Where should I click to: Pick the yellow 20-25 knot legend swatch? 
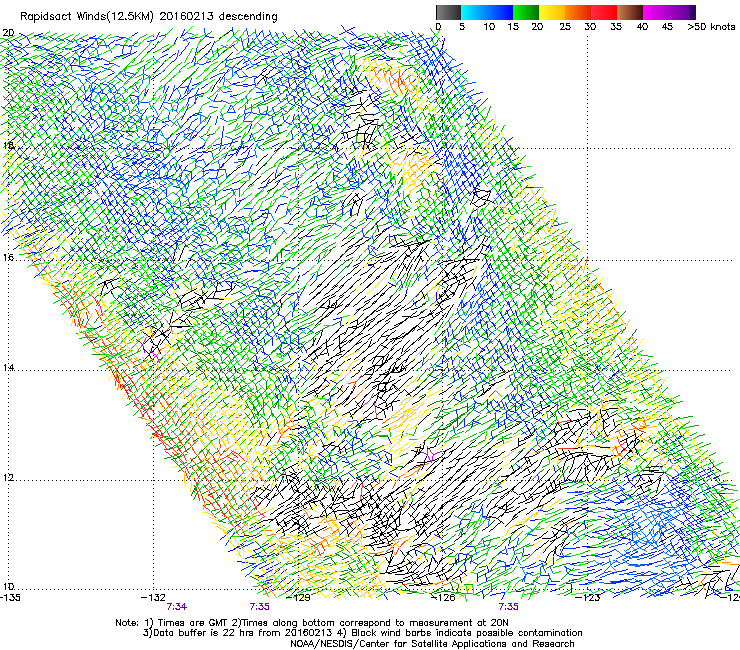(552, 12)
